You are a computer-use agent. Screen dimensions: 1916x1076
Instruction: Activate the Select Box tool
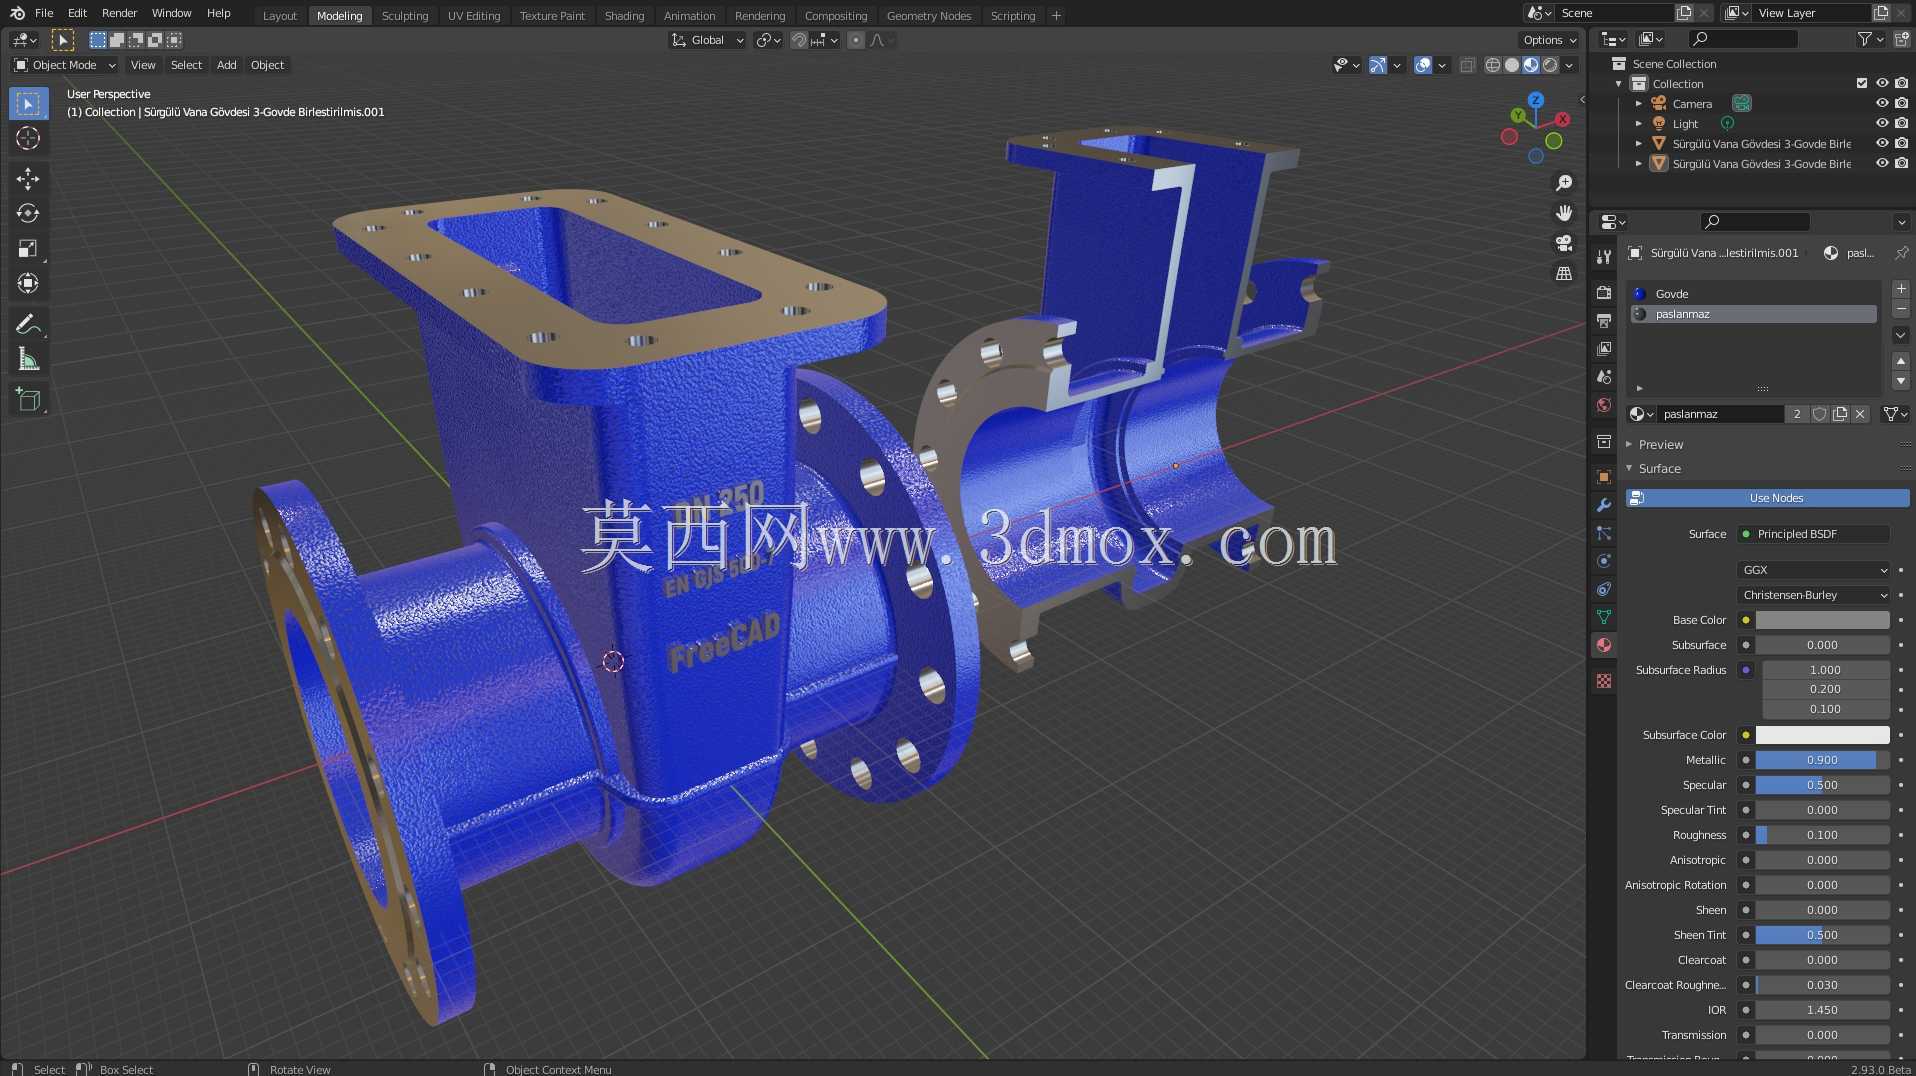(28, 104)
